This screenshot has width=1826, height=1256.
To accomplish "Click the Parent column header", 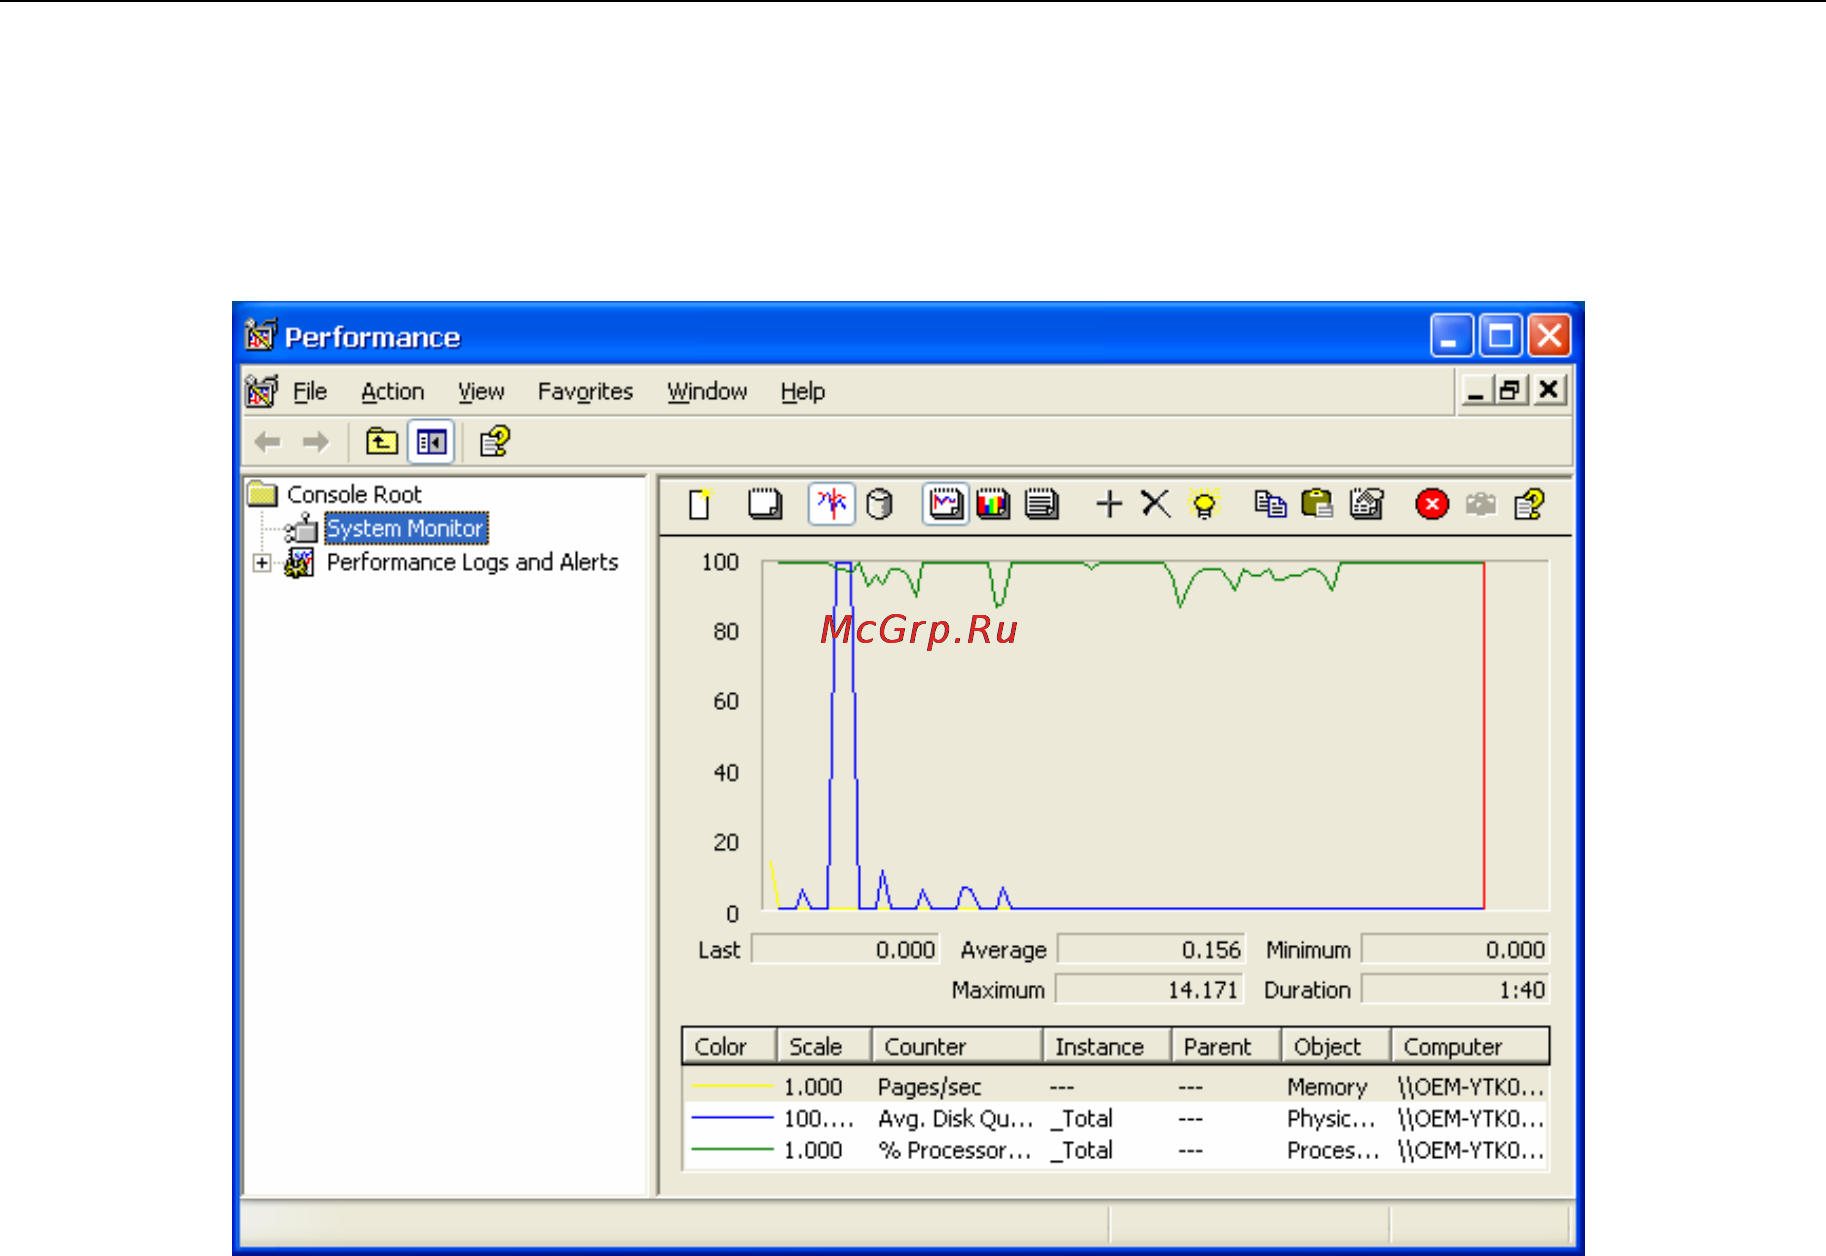I will [x=1227, y=1046].
